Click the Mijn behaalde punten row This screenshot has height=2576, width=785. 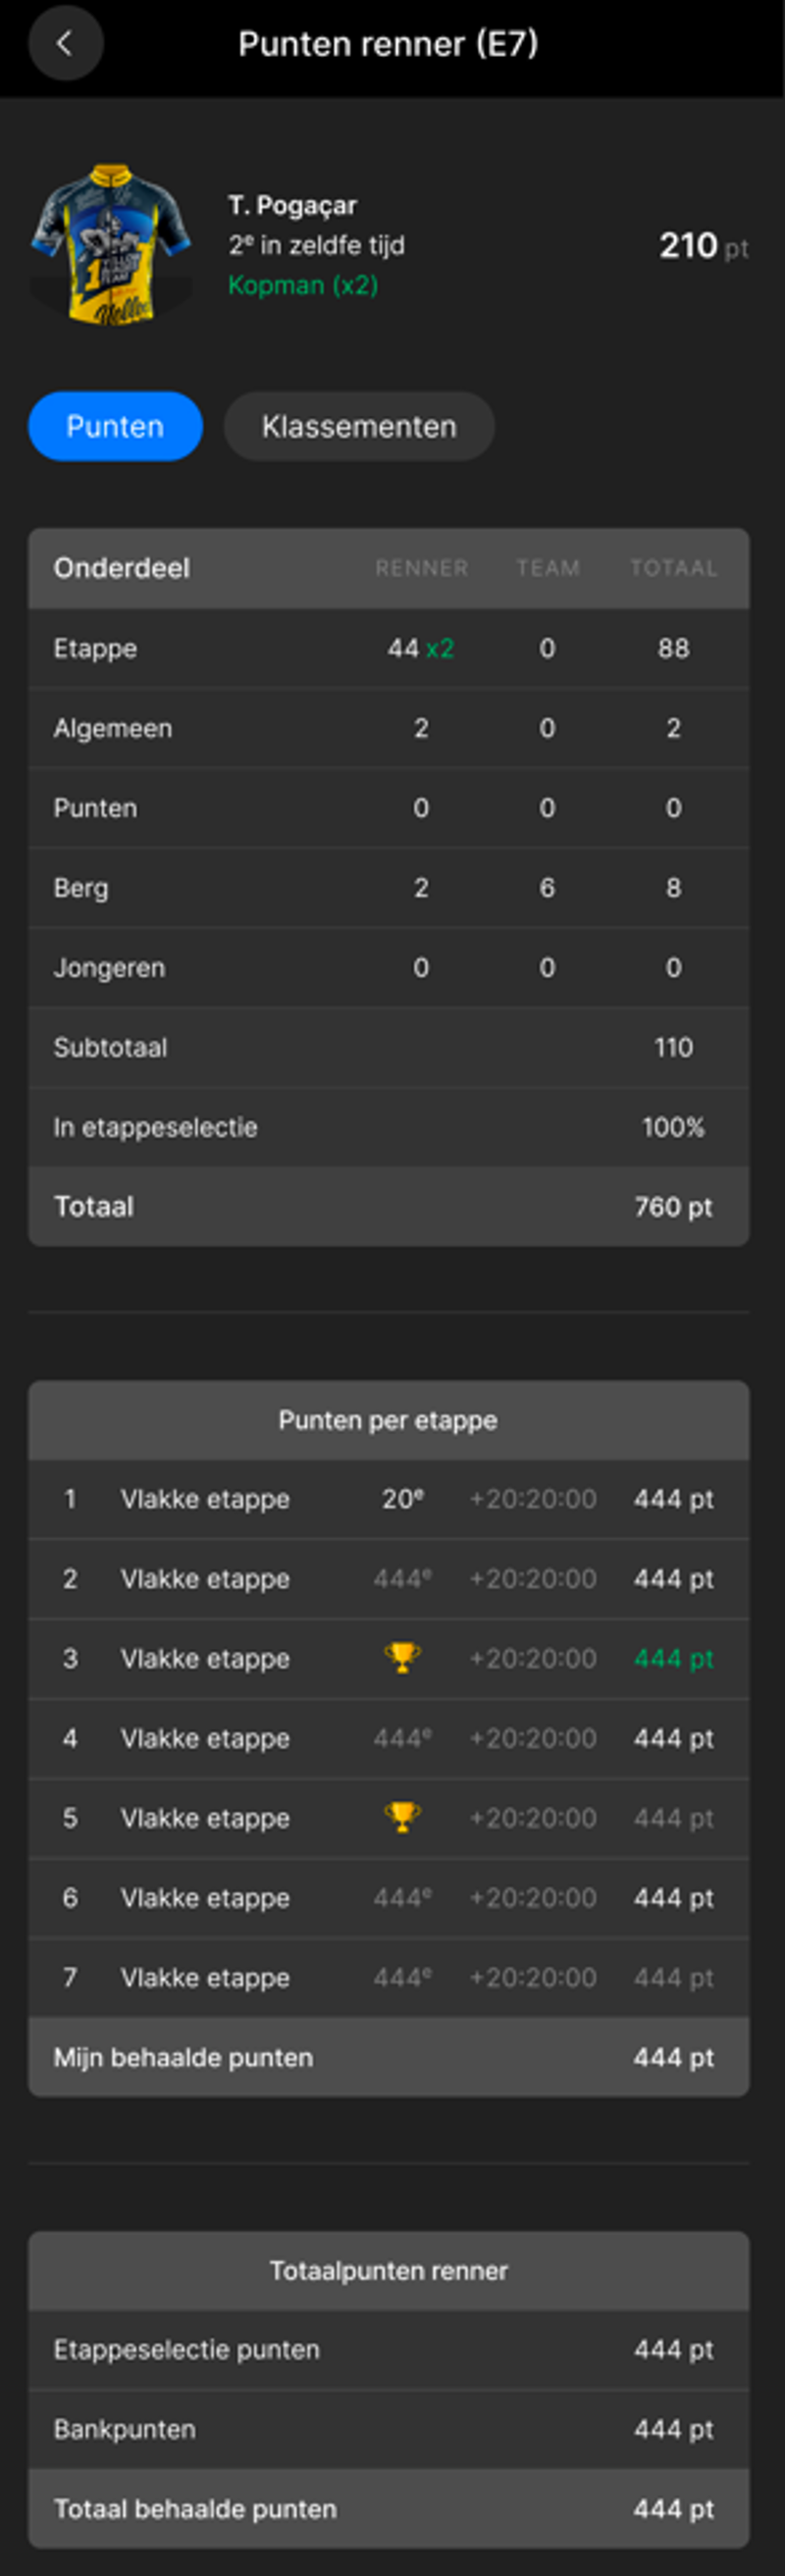[388, 2057]
